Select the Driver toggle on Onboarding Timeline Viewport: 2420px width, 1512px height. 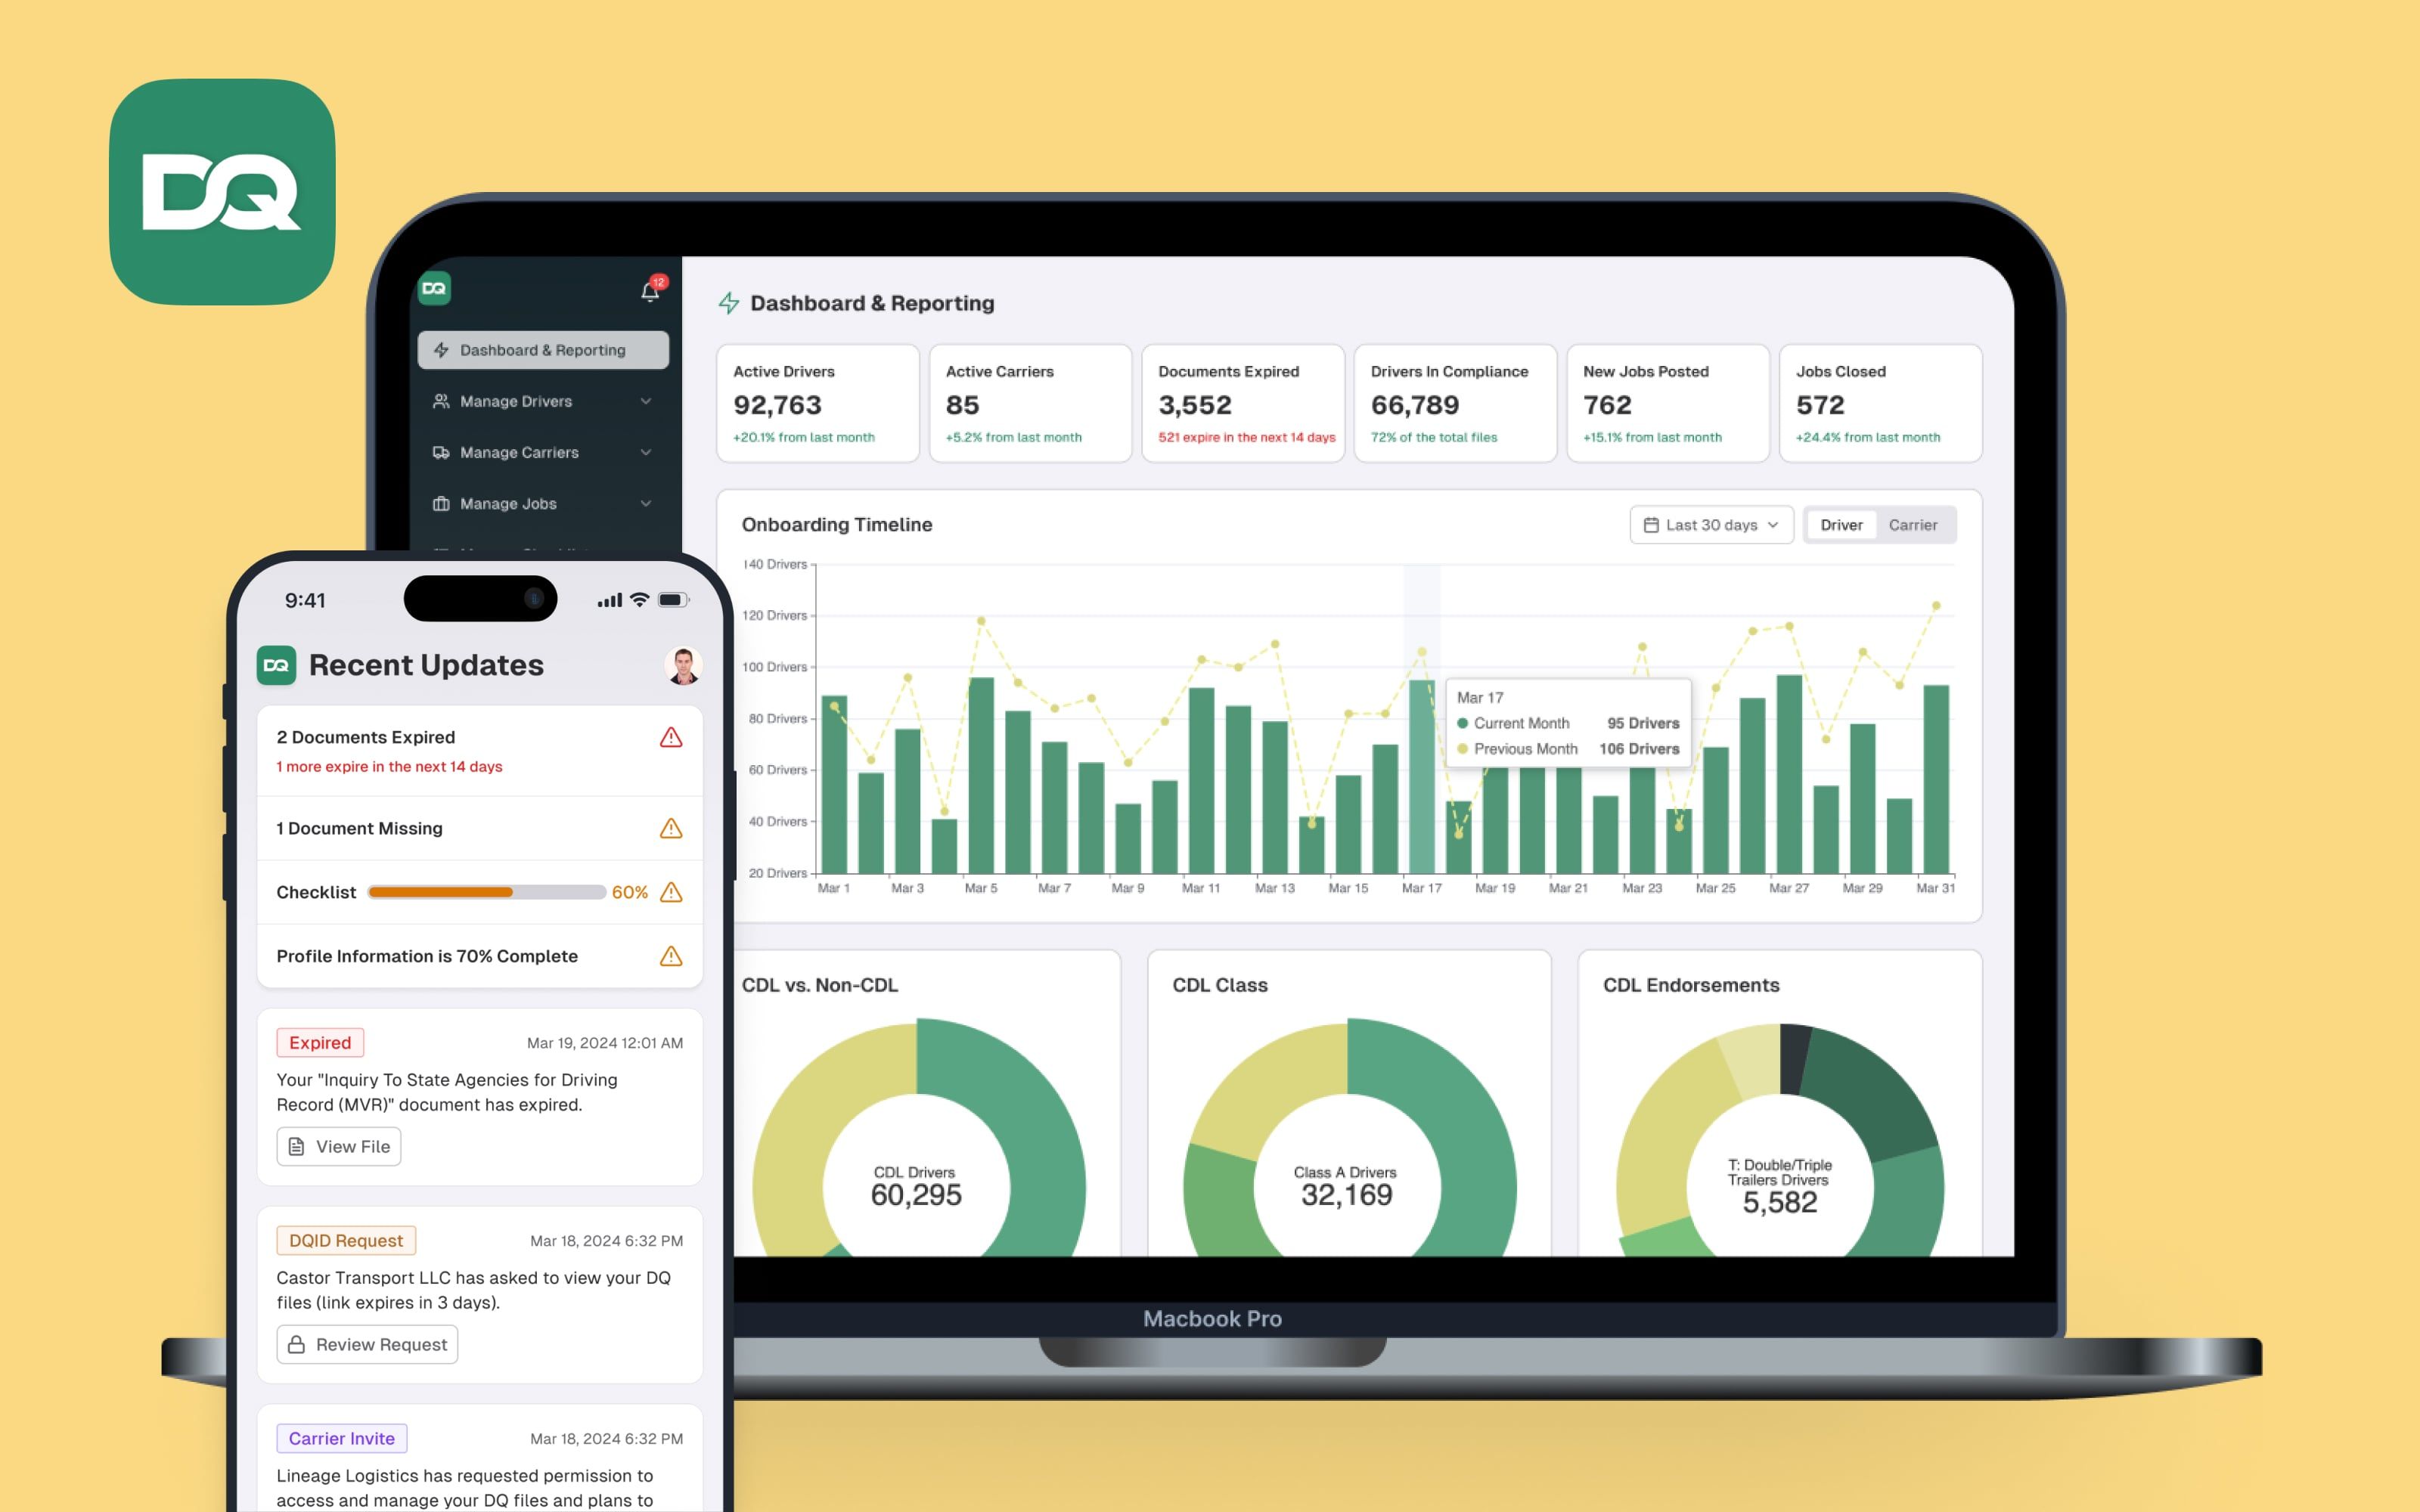point(1840,525)
